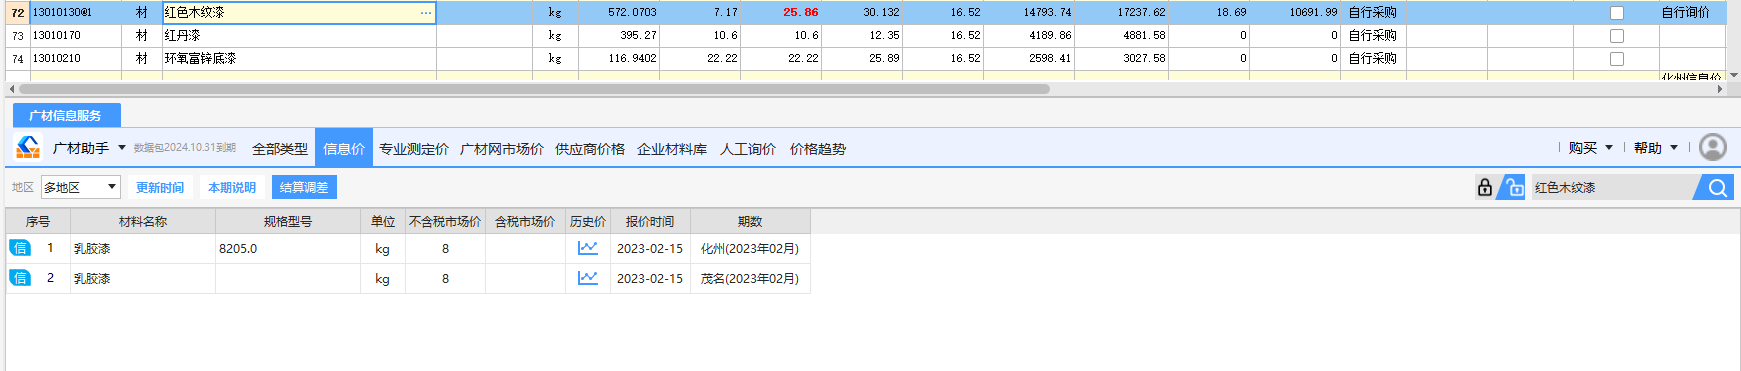Click the 信 badge icon in row 1

20,248
